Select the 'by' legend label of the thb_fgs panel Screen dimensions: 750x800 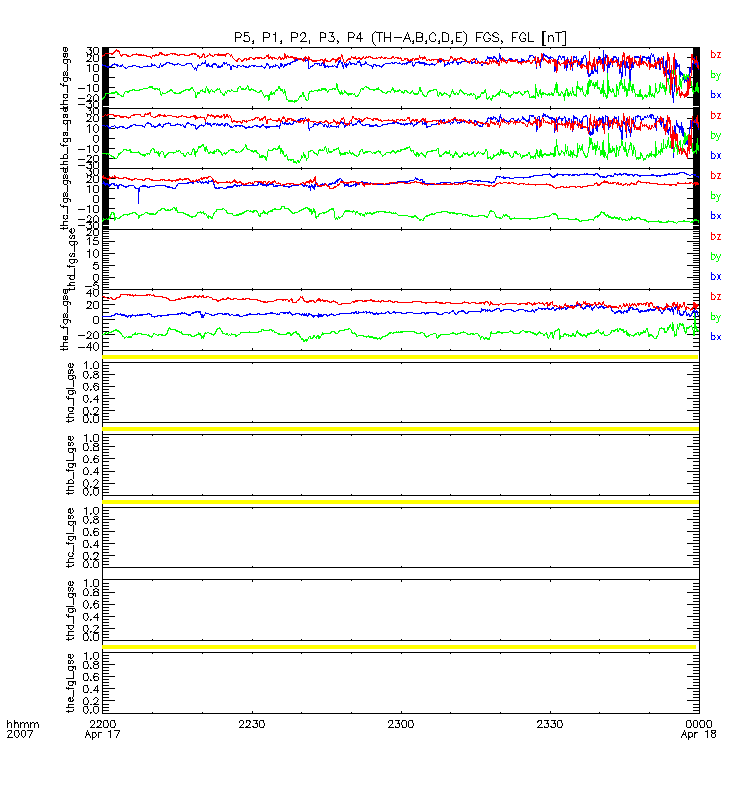(x=715, y=136)
